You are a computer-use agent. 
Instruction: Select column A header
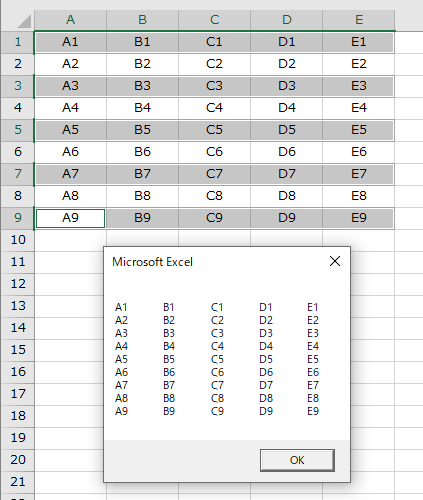70,20
